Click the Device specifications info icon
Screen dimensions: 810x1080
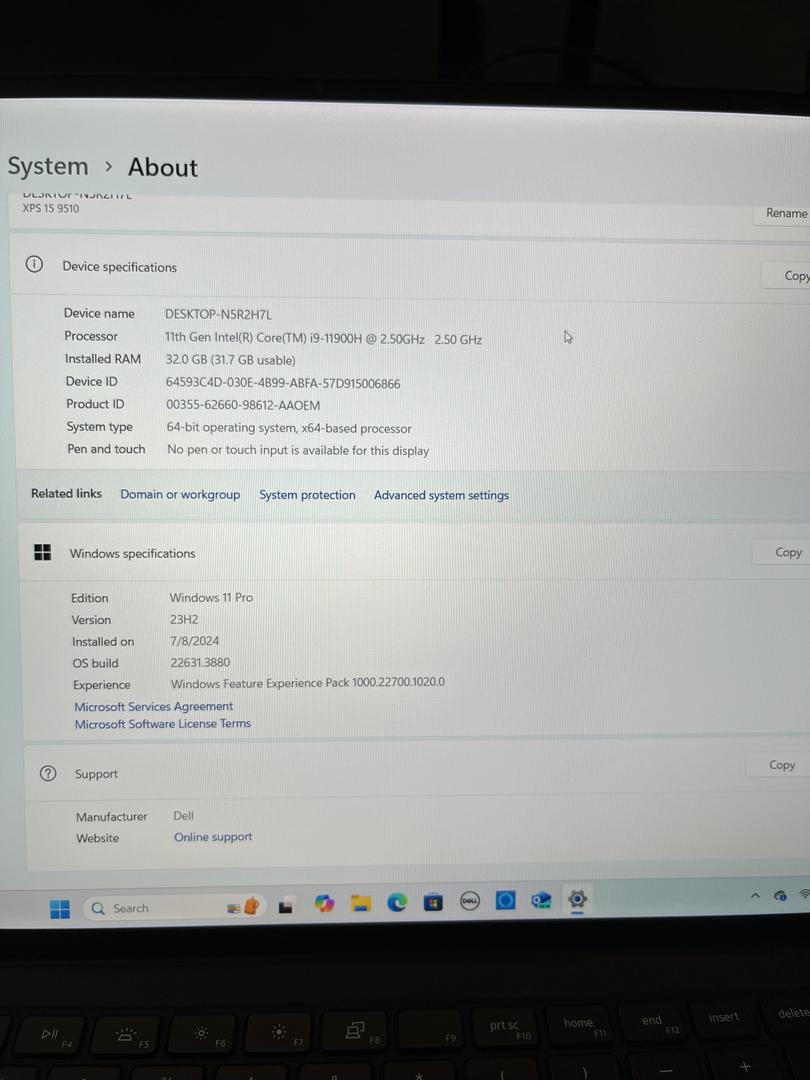(34, 264)
